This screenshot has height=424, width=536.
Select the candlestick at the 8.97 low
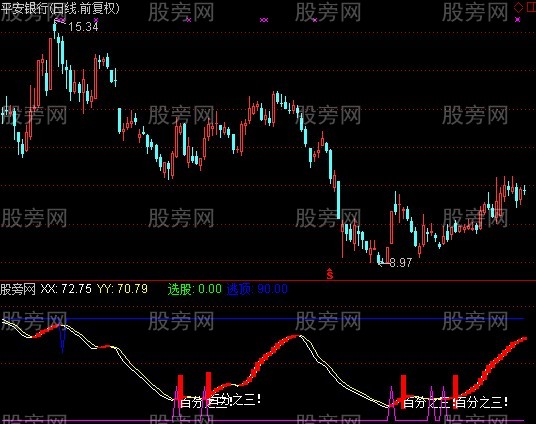click(x=378, y=258)
